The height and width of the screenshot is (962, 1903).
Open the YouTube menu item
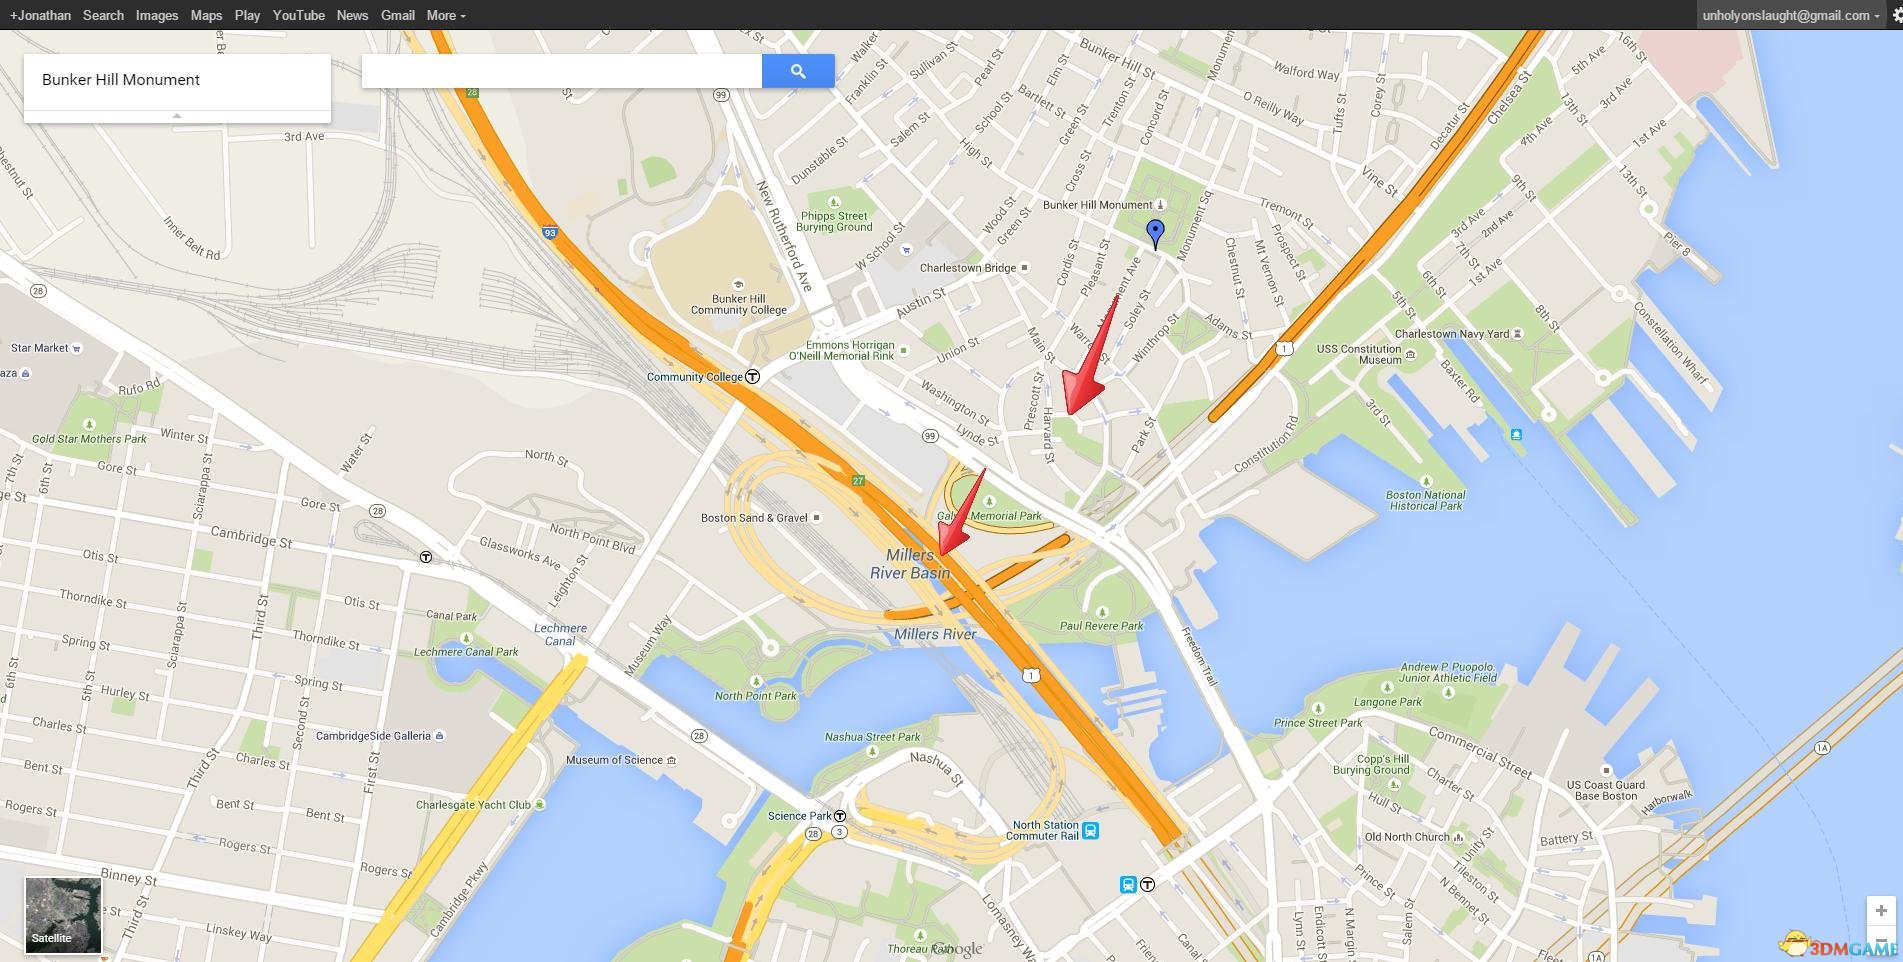(x=298, y=15)
